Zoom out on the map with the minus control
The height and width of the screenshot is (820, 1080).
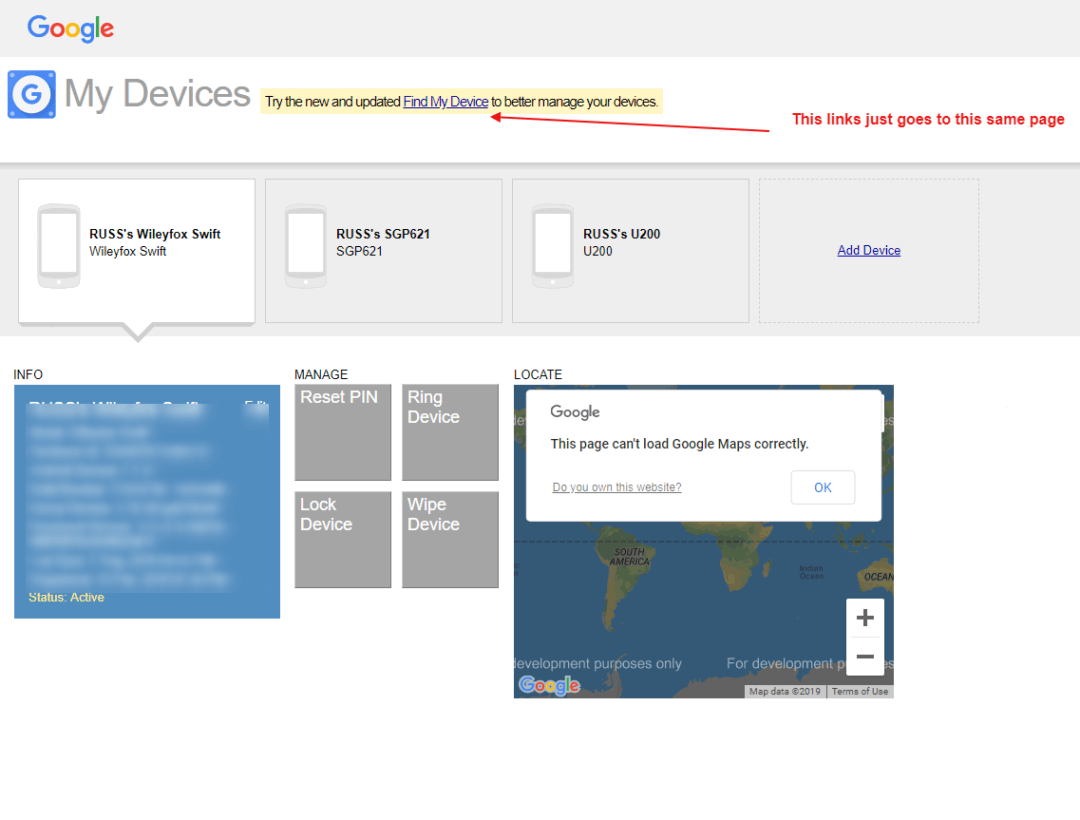[x=864, y=656]
